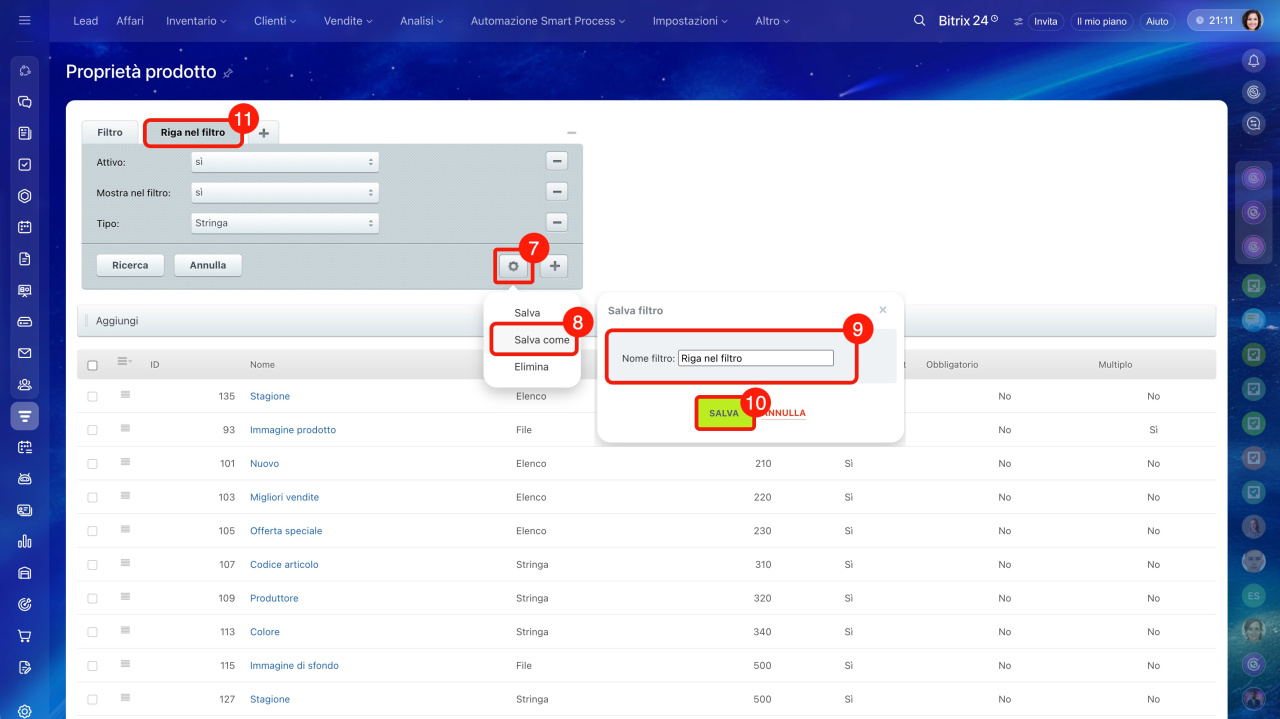Click the gear icon in filter panel
Screen dimensions: 1280x719
(x=513, y=266)
